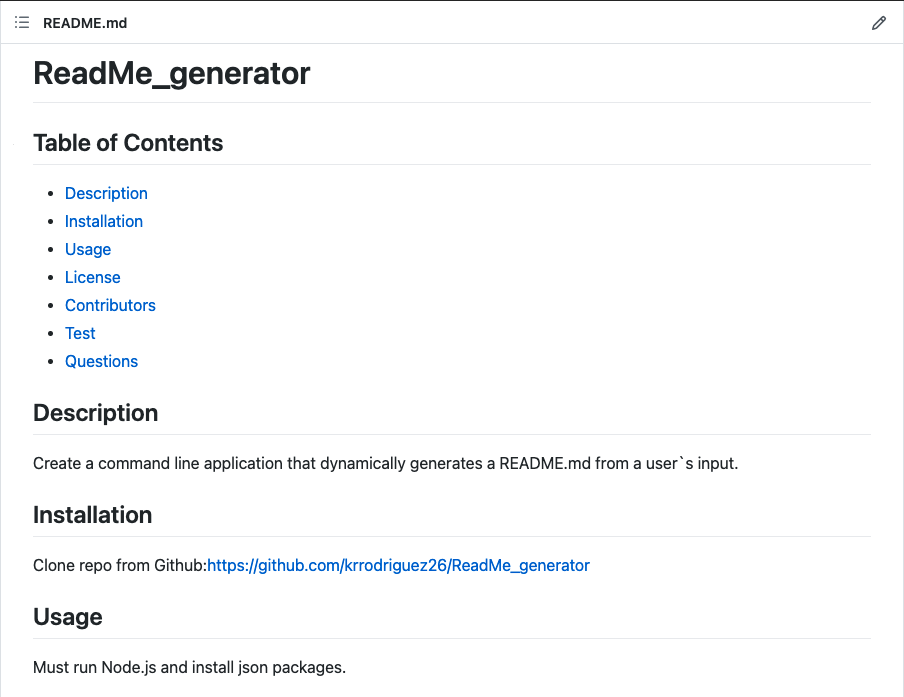The image size is (904, 697).
Task: Open the Description link
Action: point(106,193)
